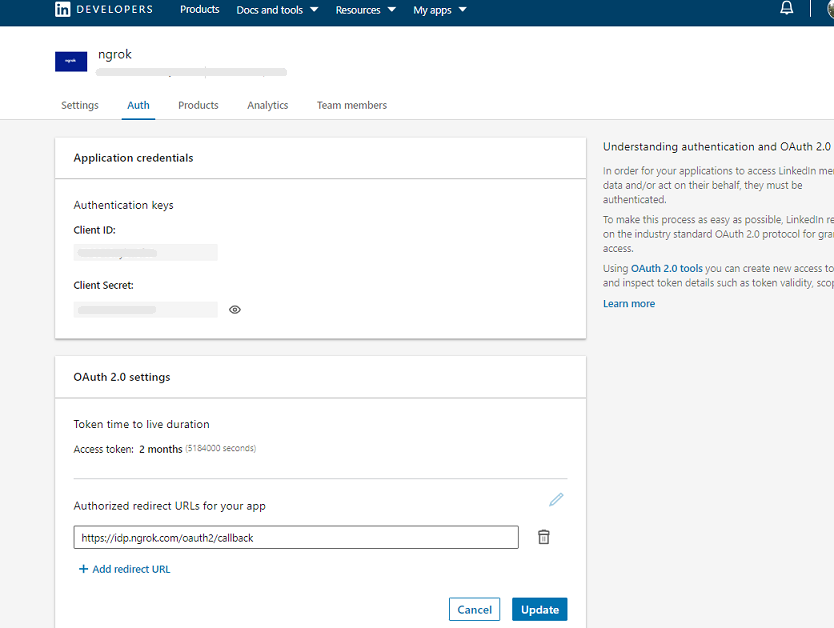Switch to the app Products tab

click(198, 105)
